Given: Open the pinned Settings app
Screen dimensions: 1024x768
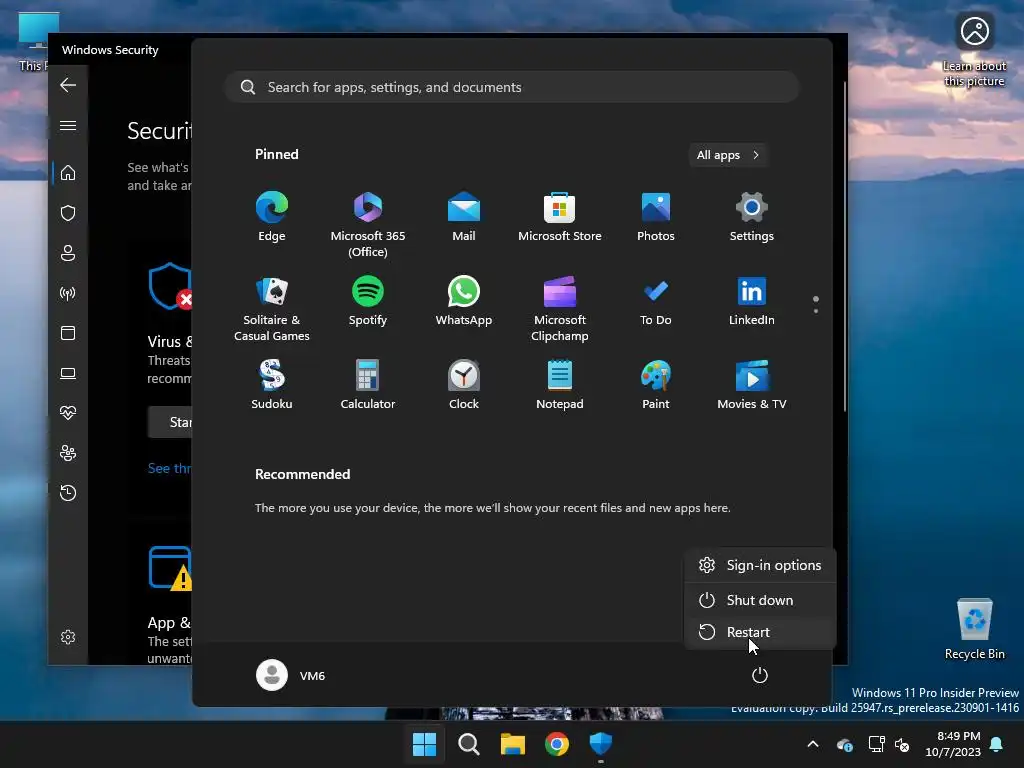Looking at the screenshot, I should point(752,217).
